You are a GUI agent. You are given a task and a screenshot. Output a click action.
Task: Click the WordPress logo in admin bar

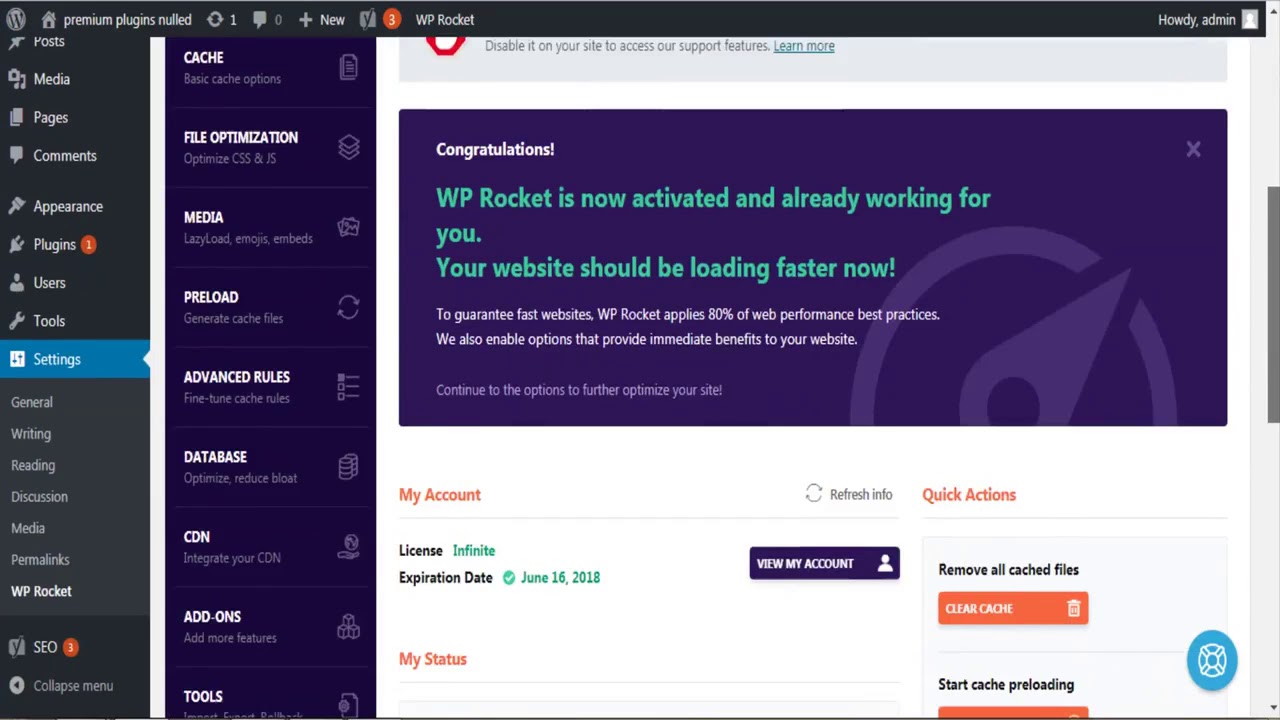coord(16,19)
